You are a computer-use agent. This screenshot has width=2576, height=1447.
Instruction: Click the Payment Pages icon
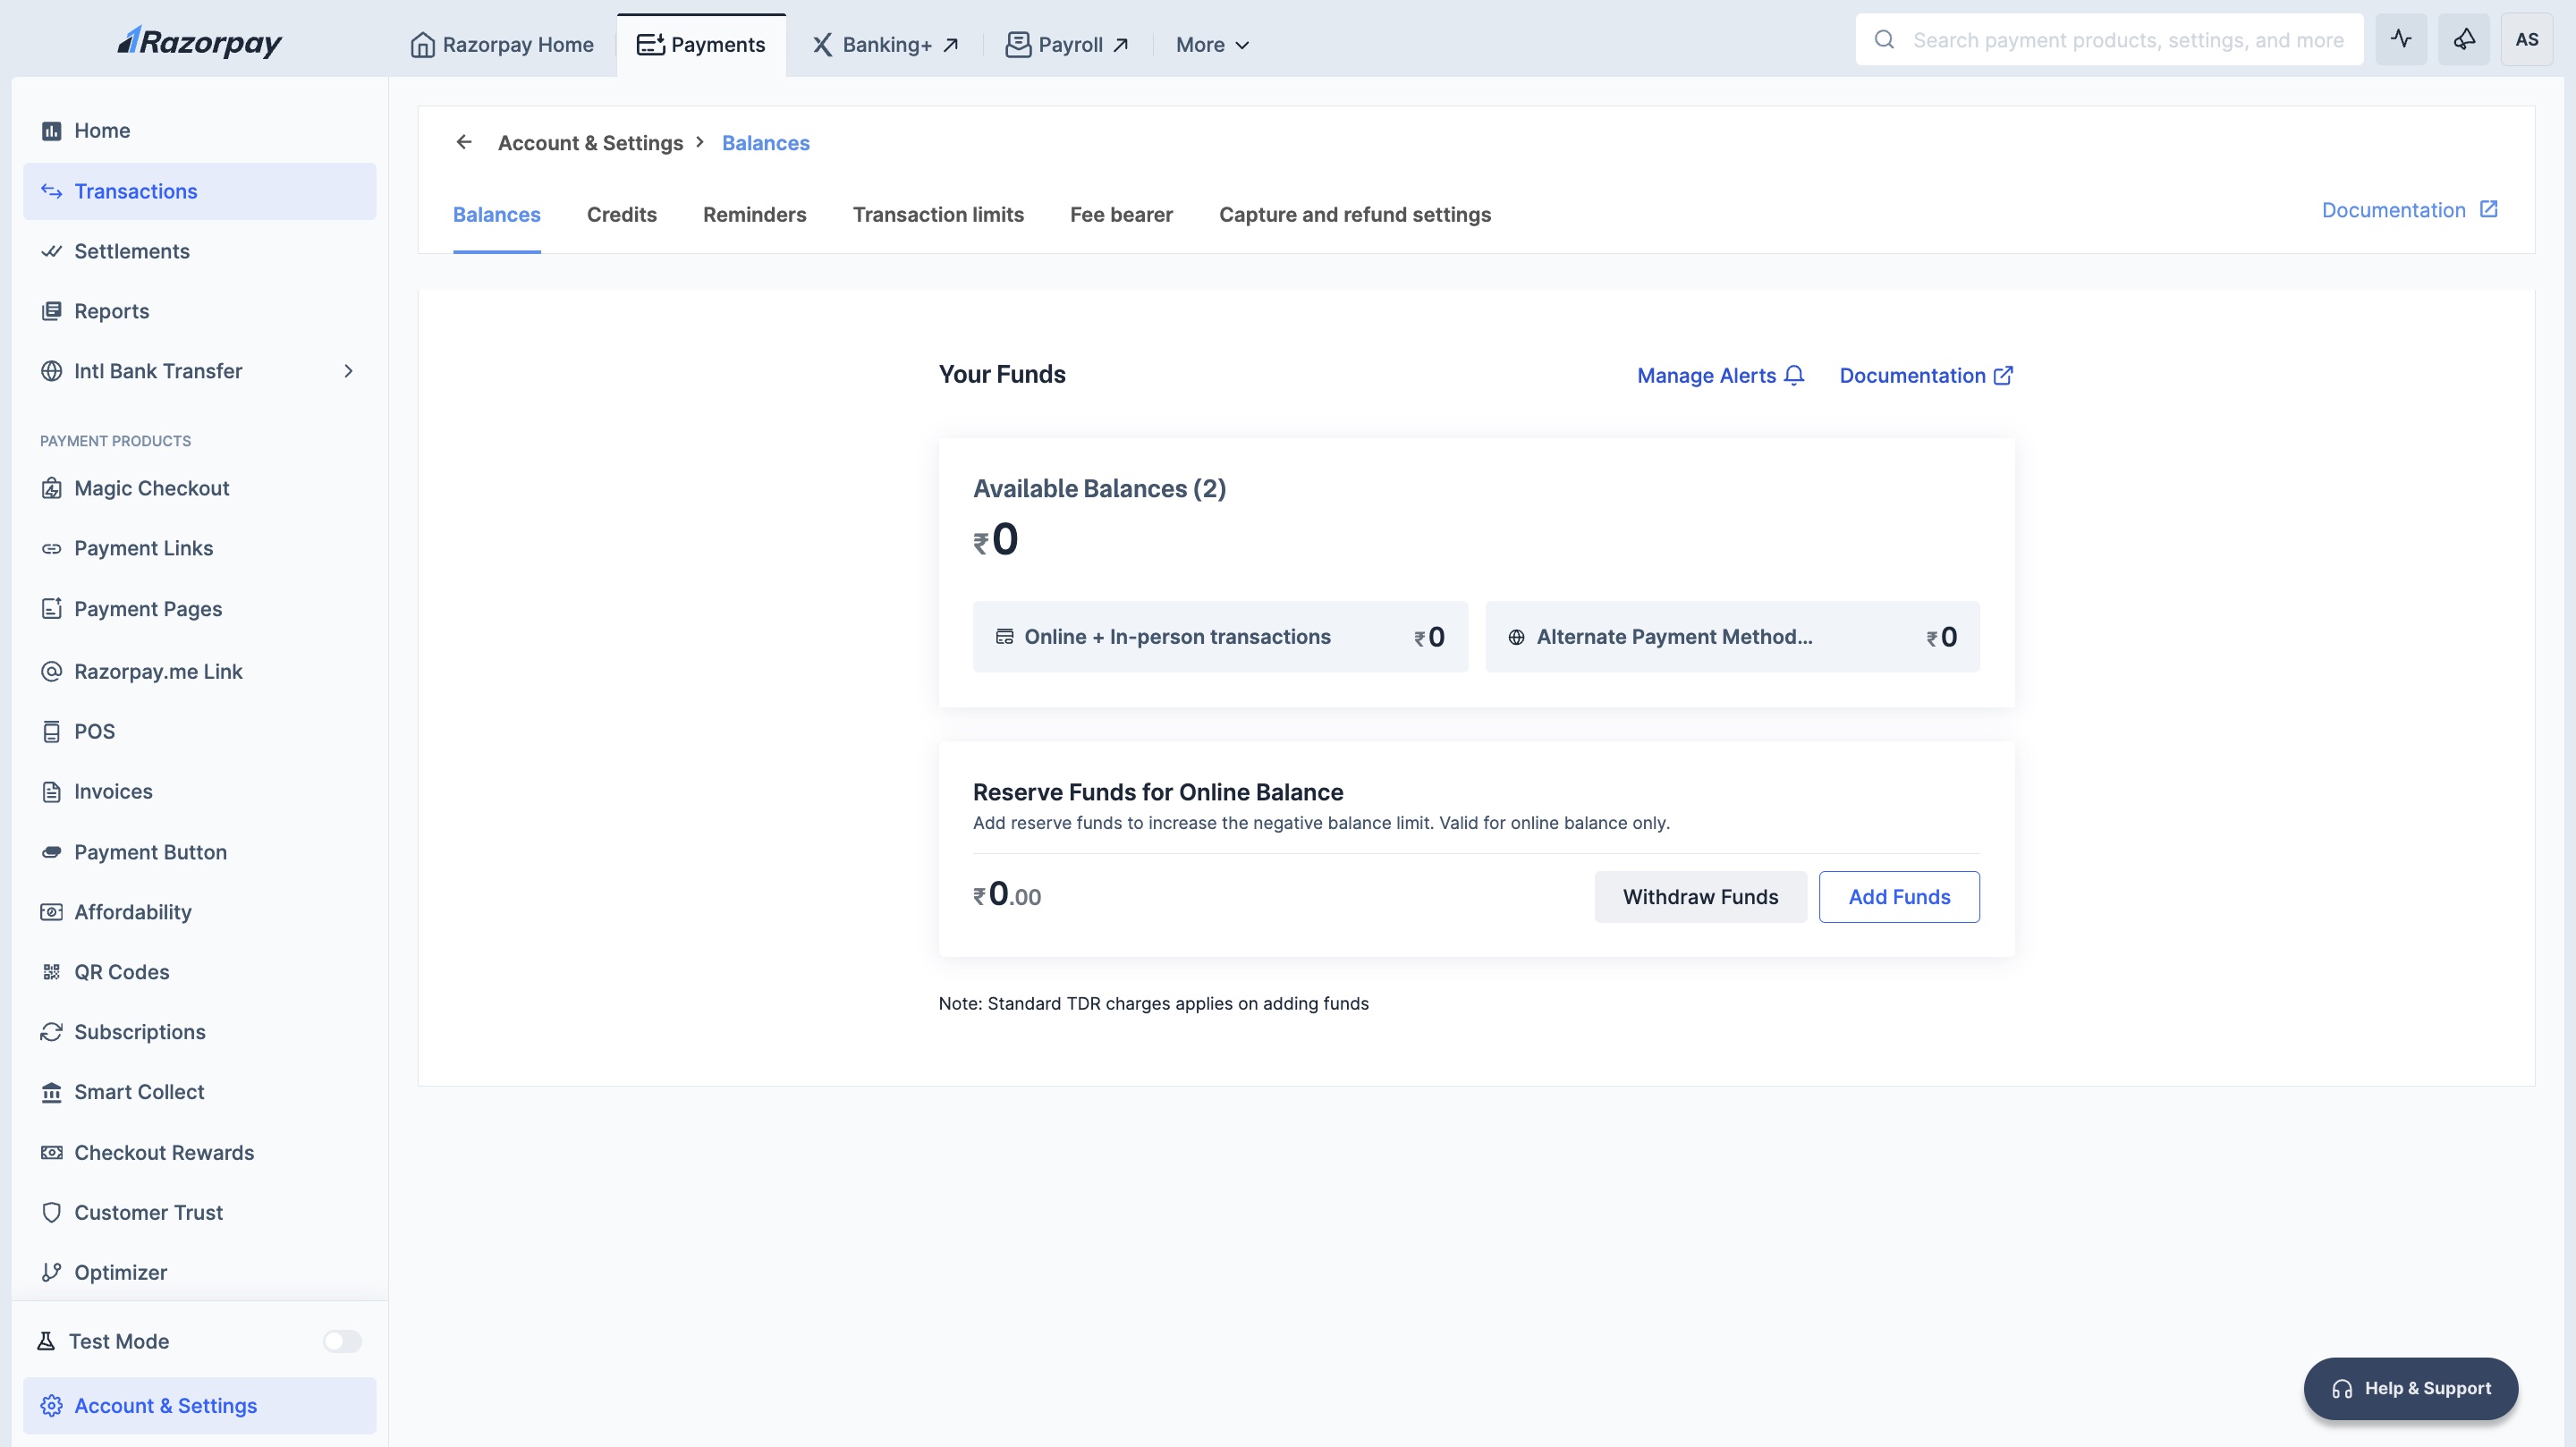pyautogui.click(x=51, y=609)
